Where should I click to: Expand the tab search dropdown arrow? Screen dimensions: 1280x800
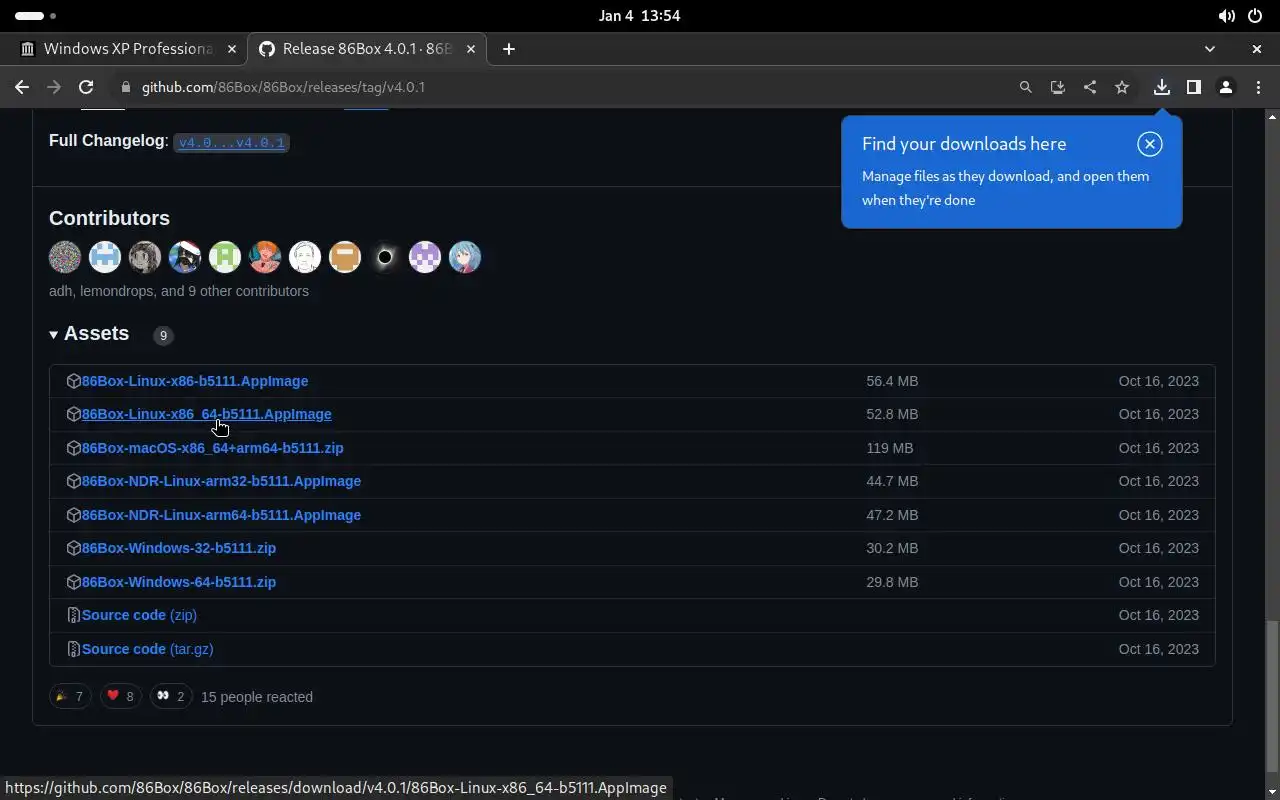pos(1209,48)
